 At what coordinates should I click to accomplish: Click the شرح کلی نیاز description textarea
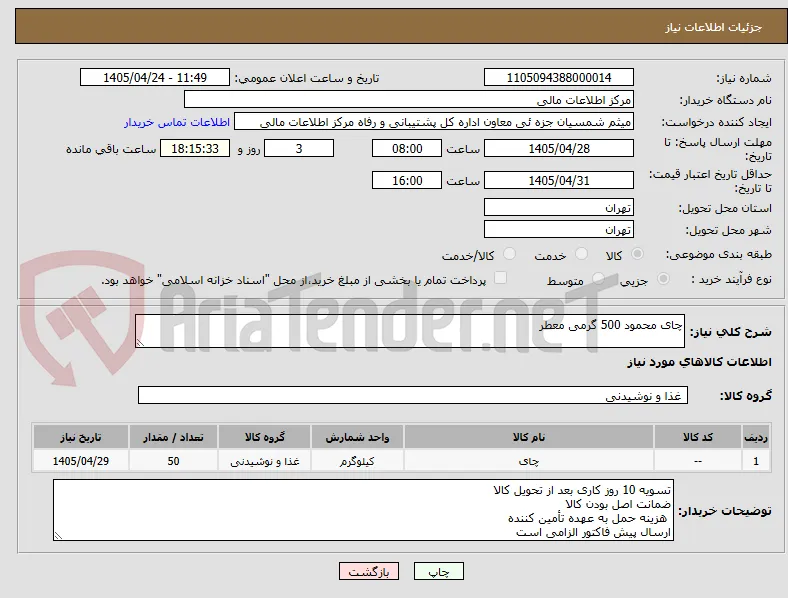click(410, 331)
